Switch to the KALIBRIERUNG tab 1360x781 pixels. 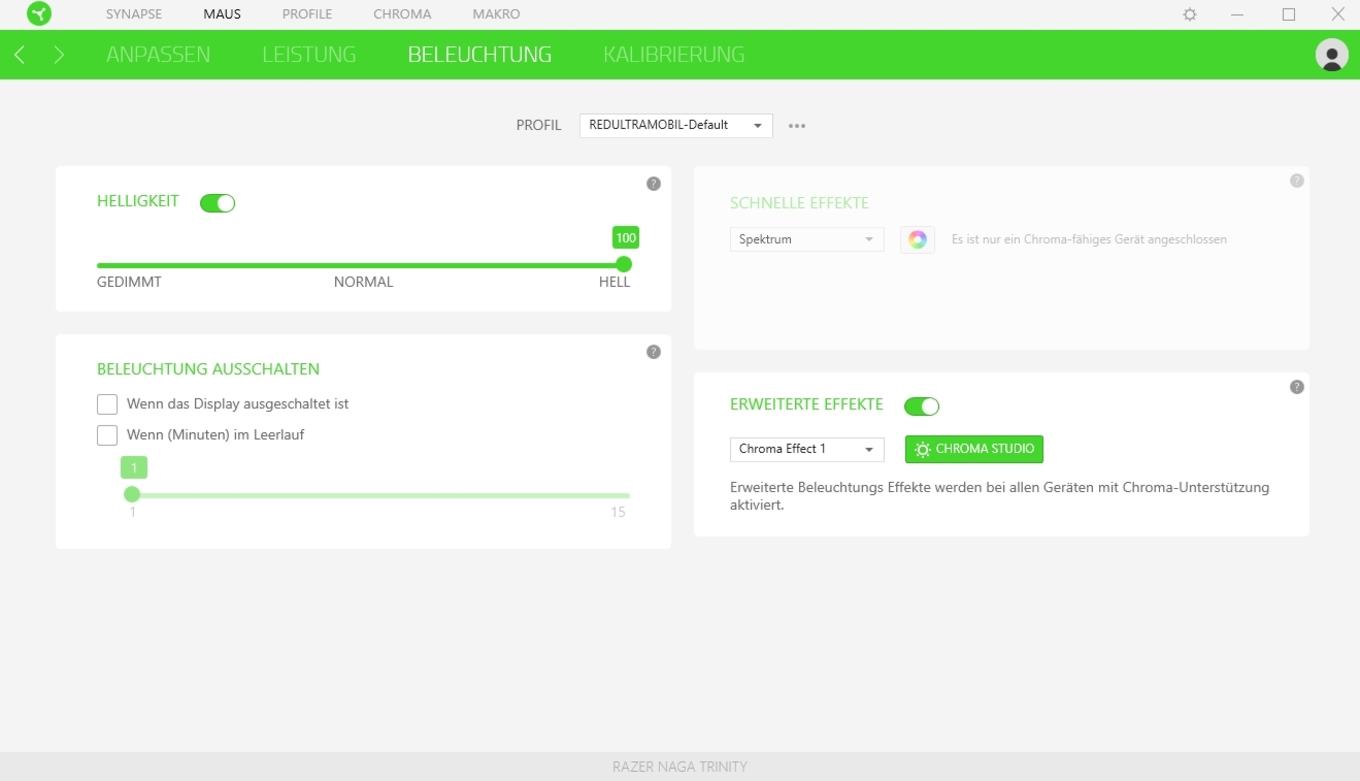[x=674, y=55]
